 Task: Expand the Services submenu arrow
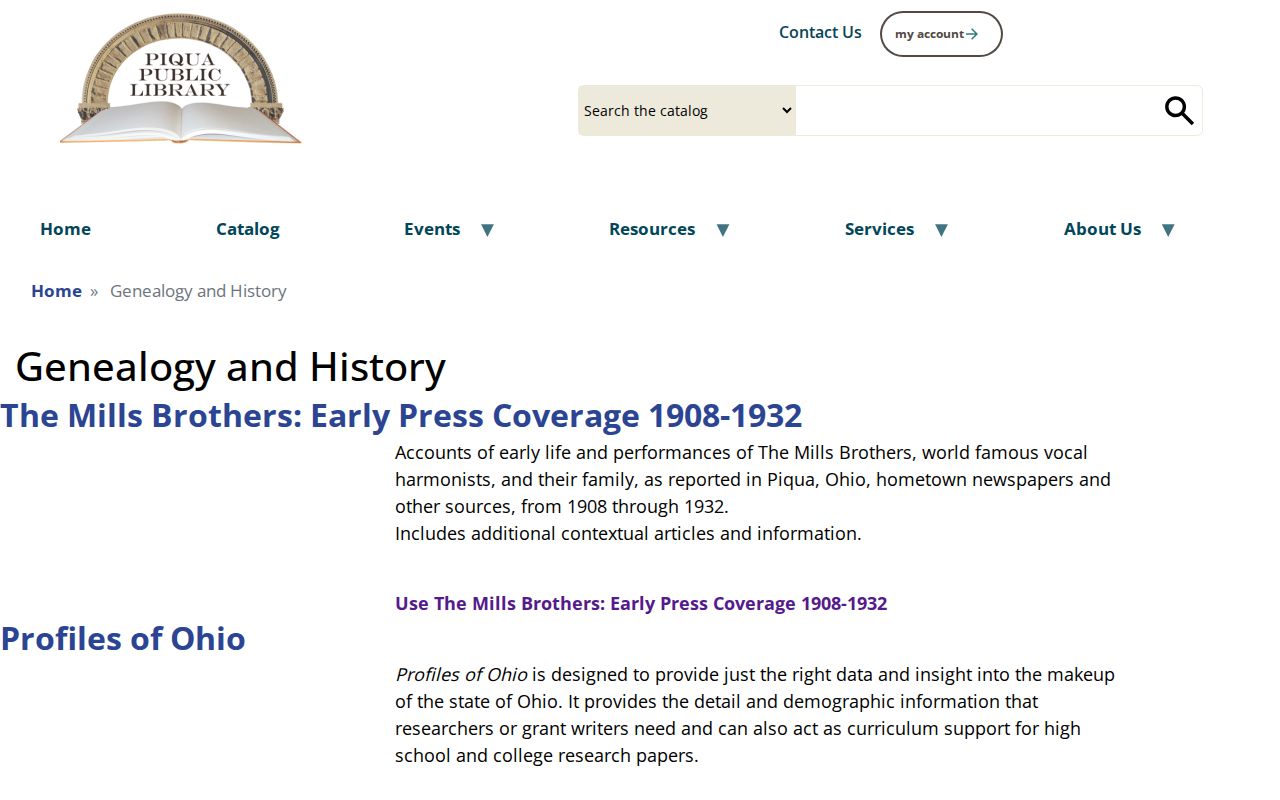pos(941,230)
